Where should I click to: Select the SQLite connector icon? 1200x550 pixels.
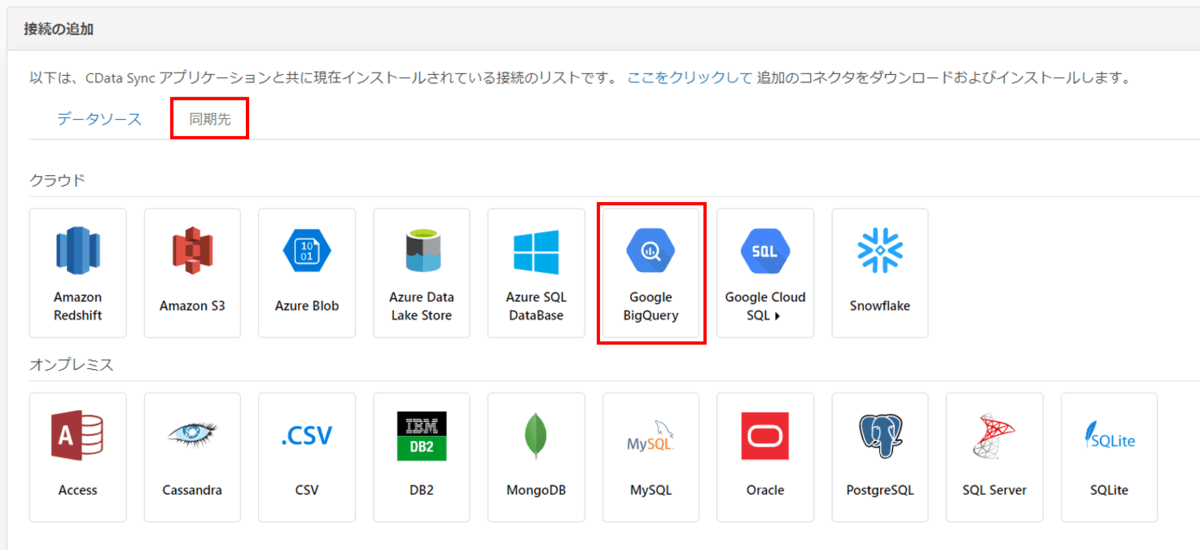click(x=1109, y=436)
